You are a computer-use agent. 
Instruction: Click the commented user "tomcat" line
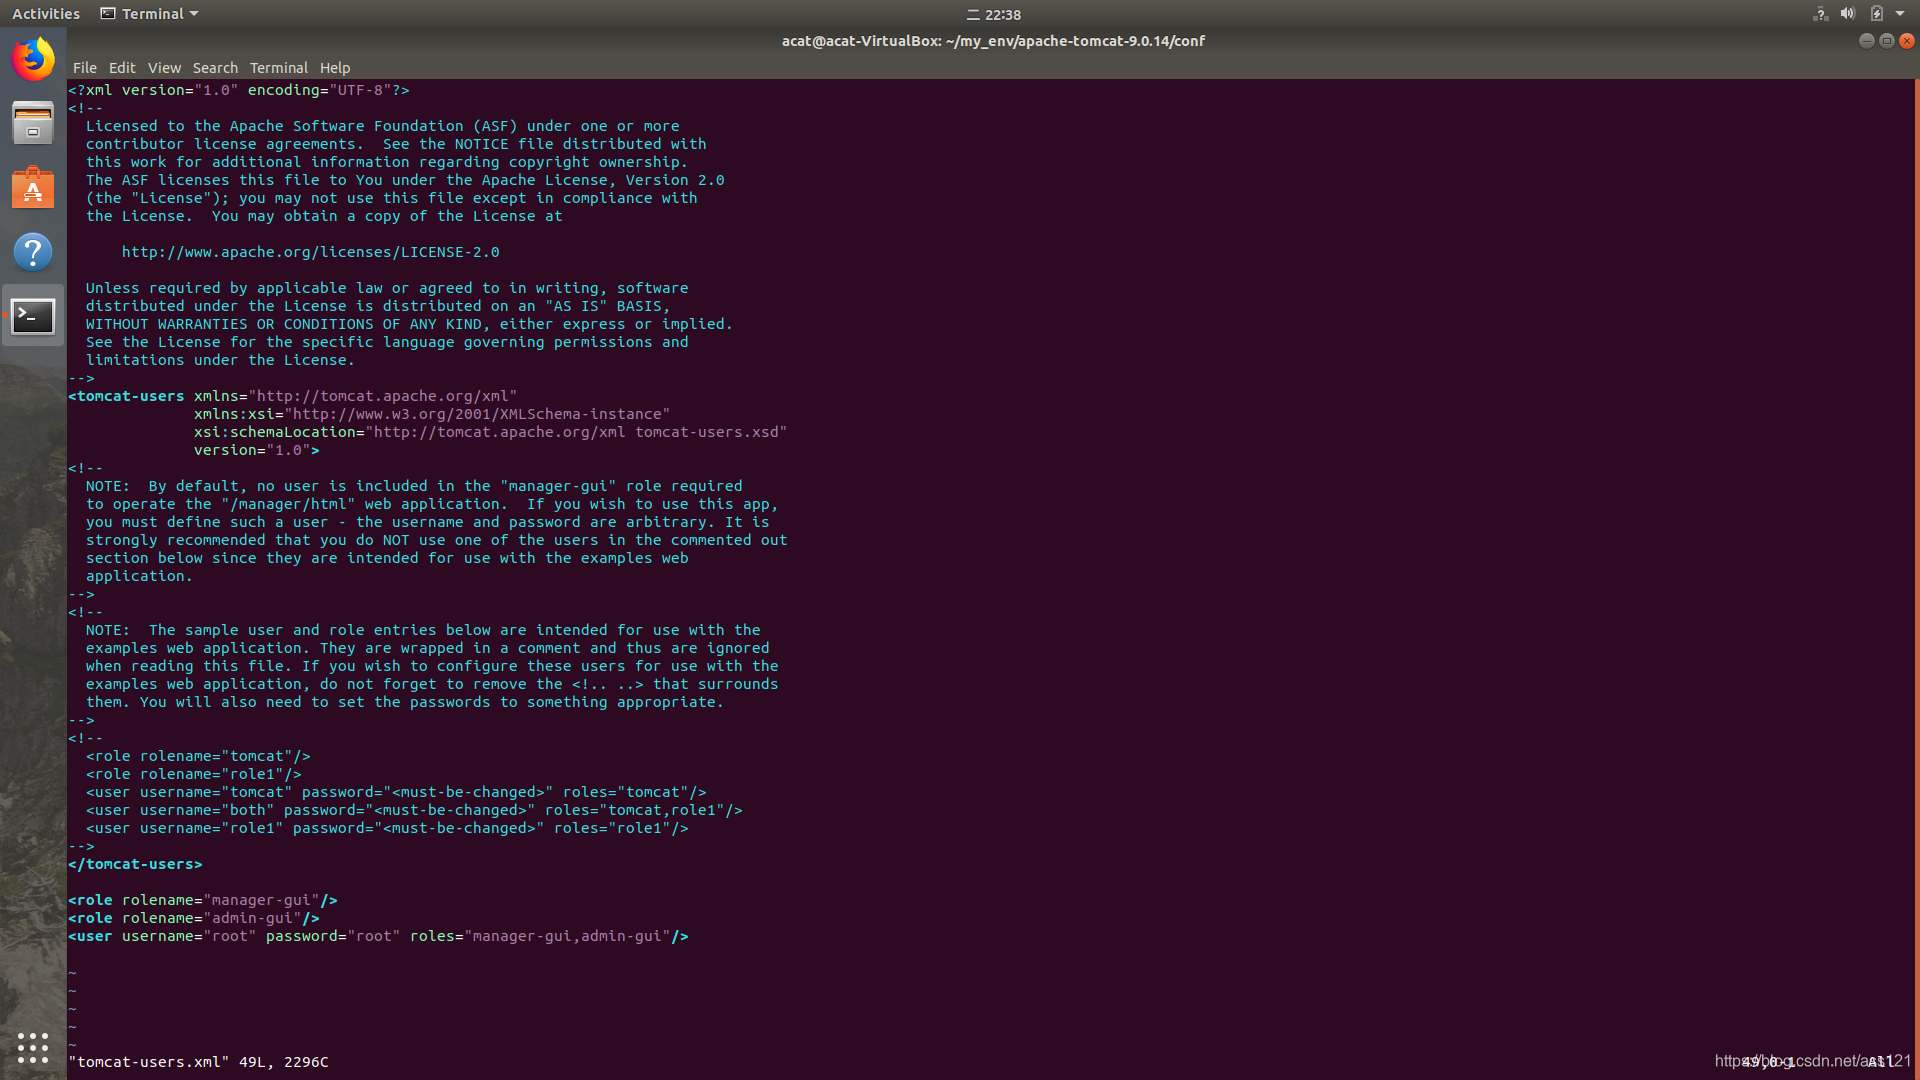click(396, 792)
